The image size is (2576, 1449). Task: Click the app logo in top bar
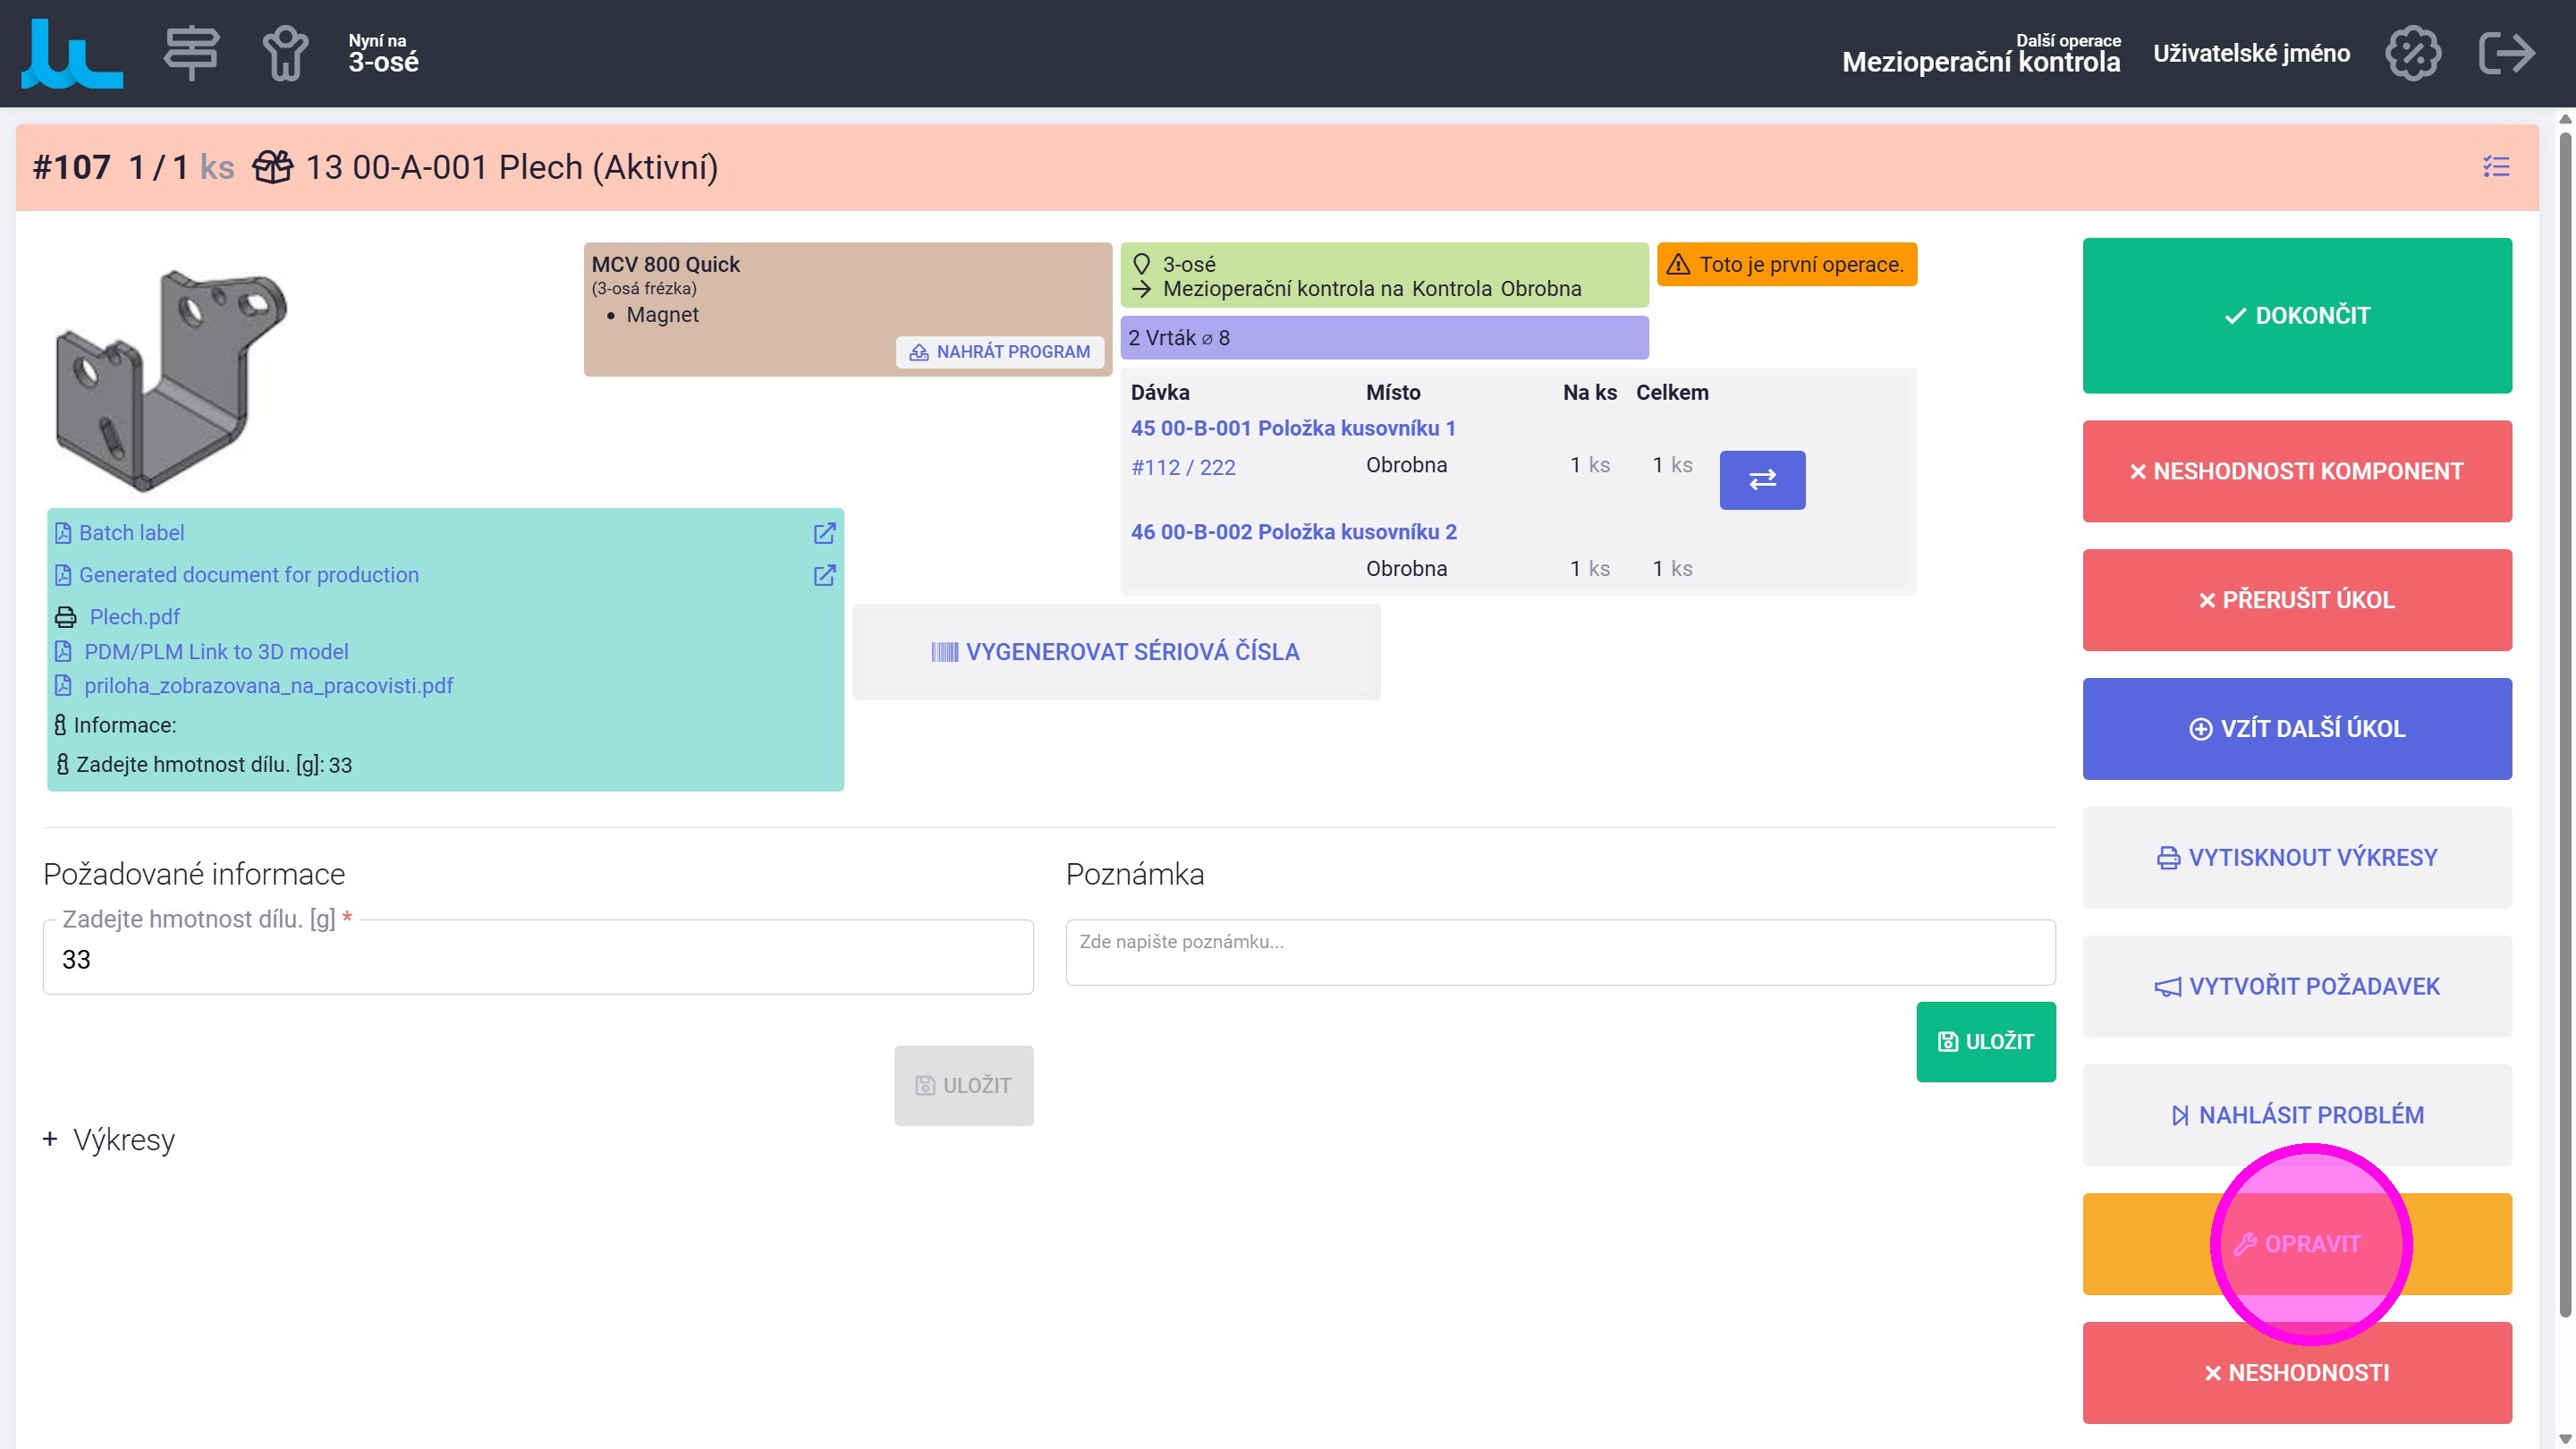[x=72, y=54]
